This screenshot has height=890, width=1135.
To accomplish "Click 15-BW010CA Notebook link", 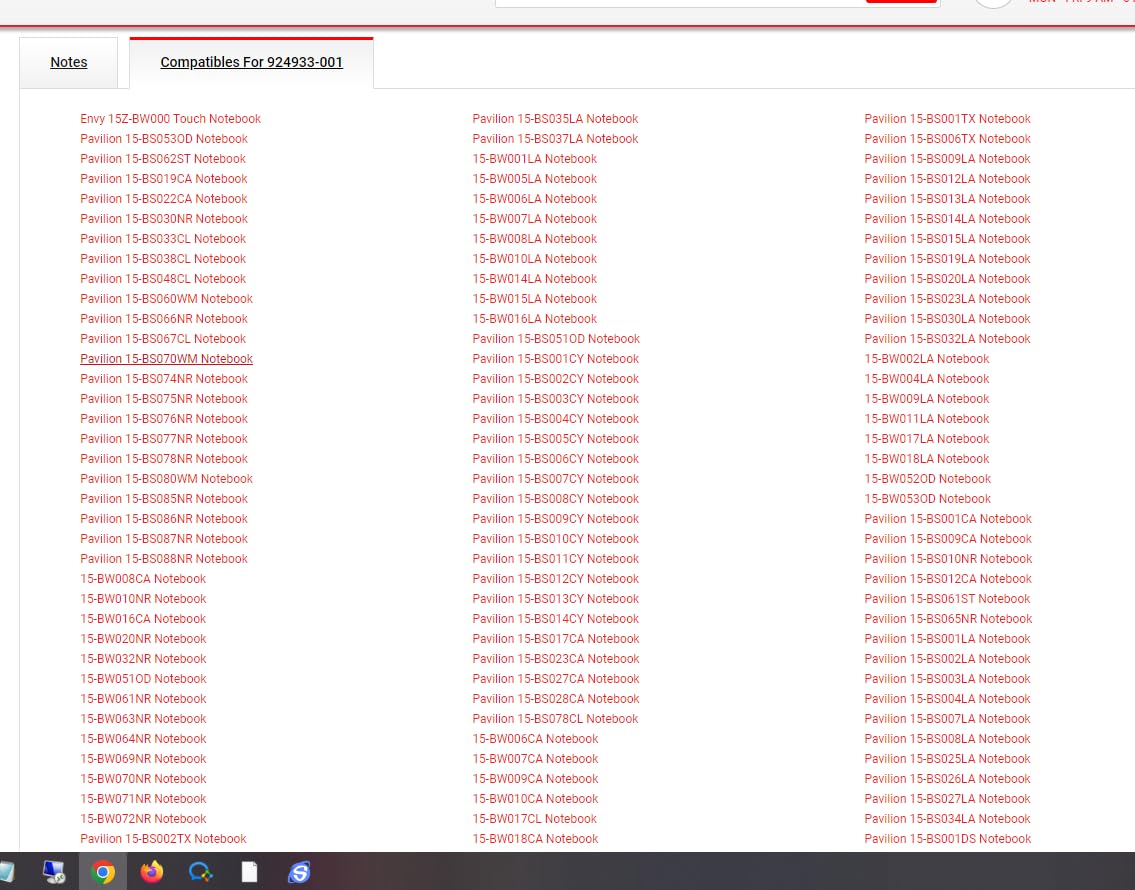I will (535, 799).
